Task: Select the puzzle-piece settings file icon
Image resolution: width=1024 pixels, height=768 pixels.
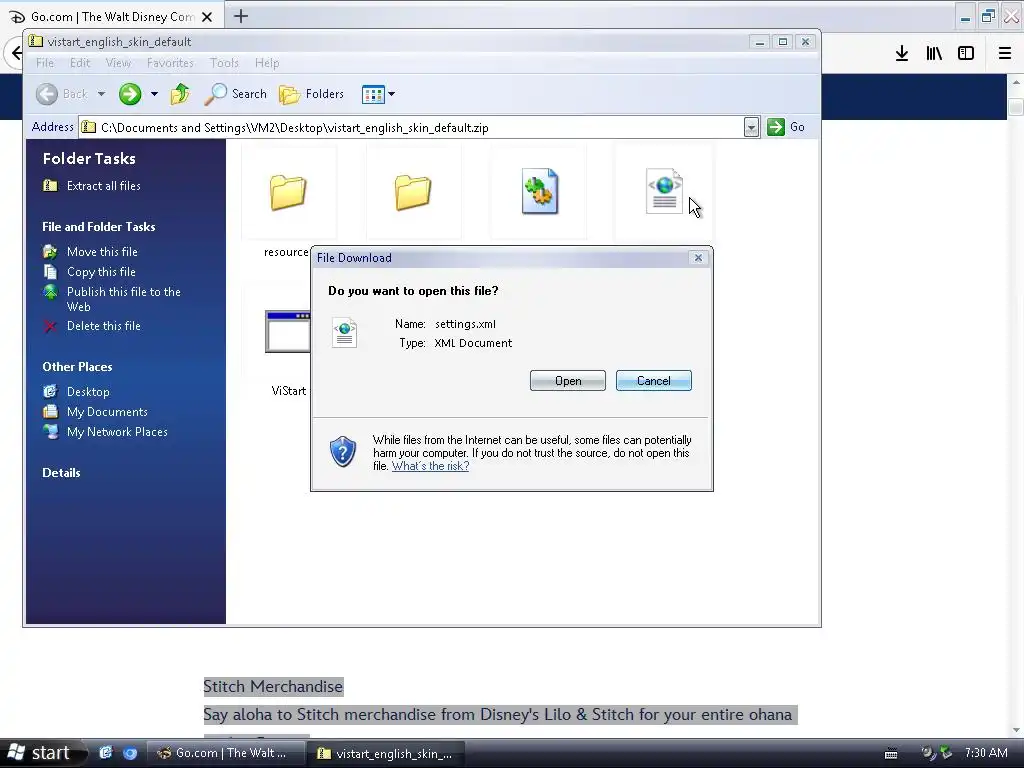Action: [539, 191]
